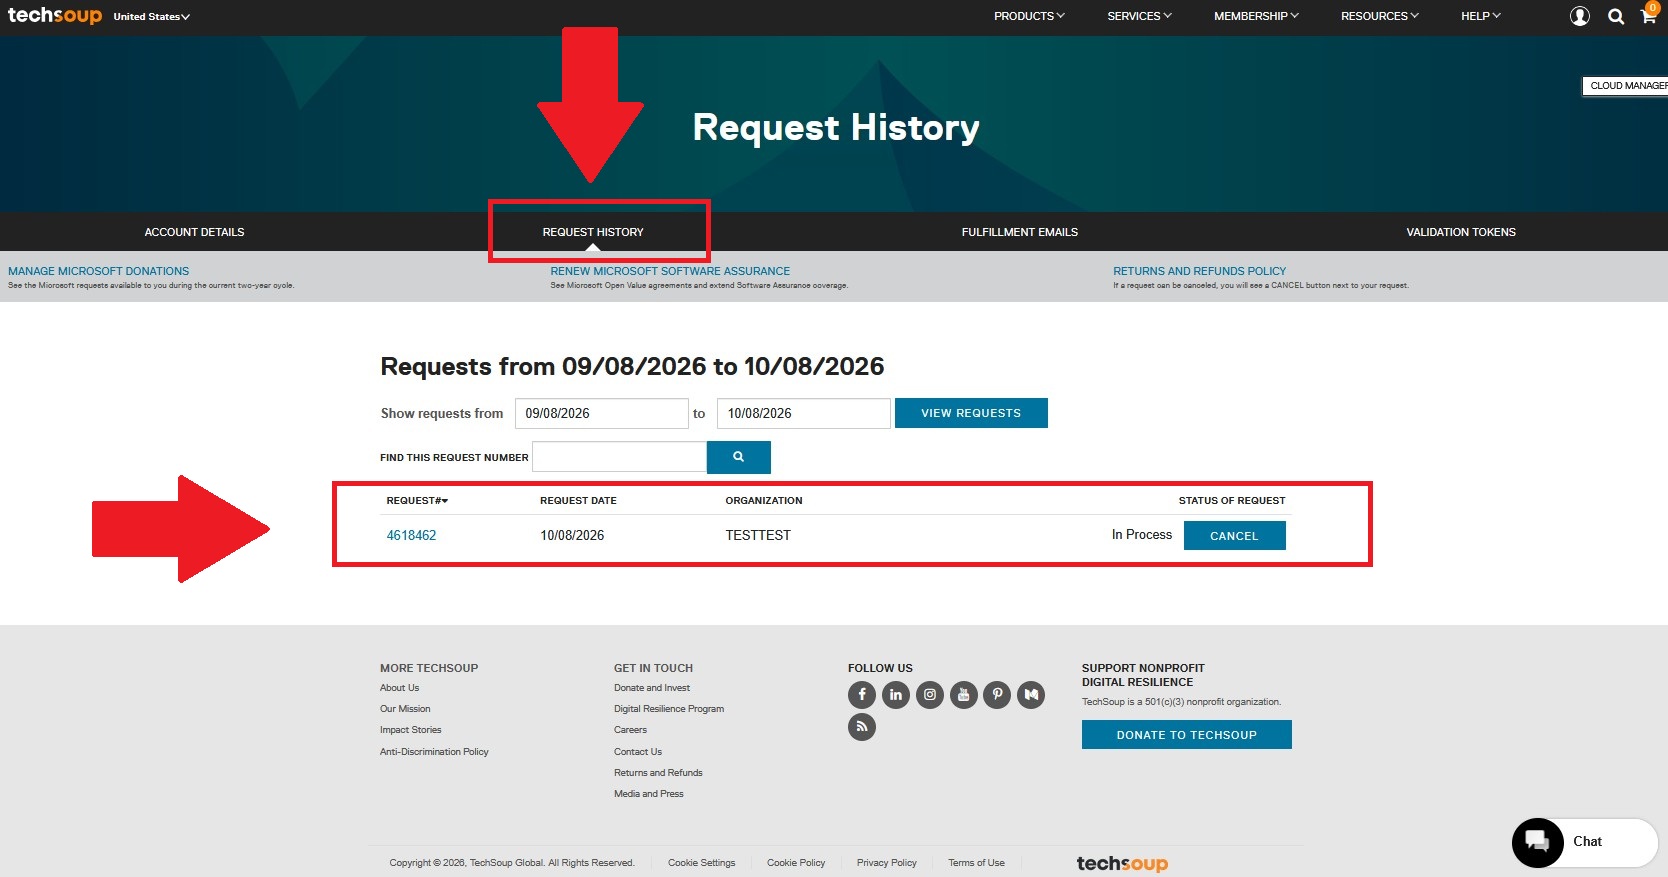Open the LinkedIn social icon
The image size is (1668, 877).
(896, 694)
